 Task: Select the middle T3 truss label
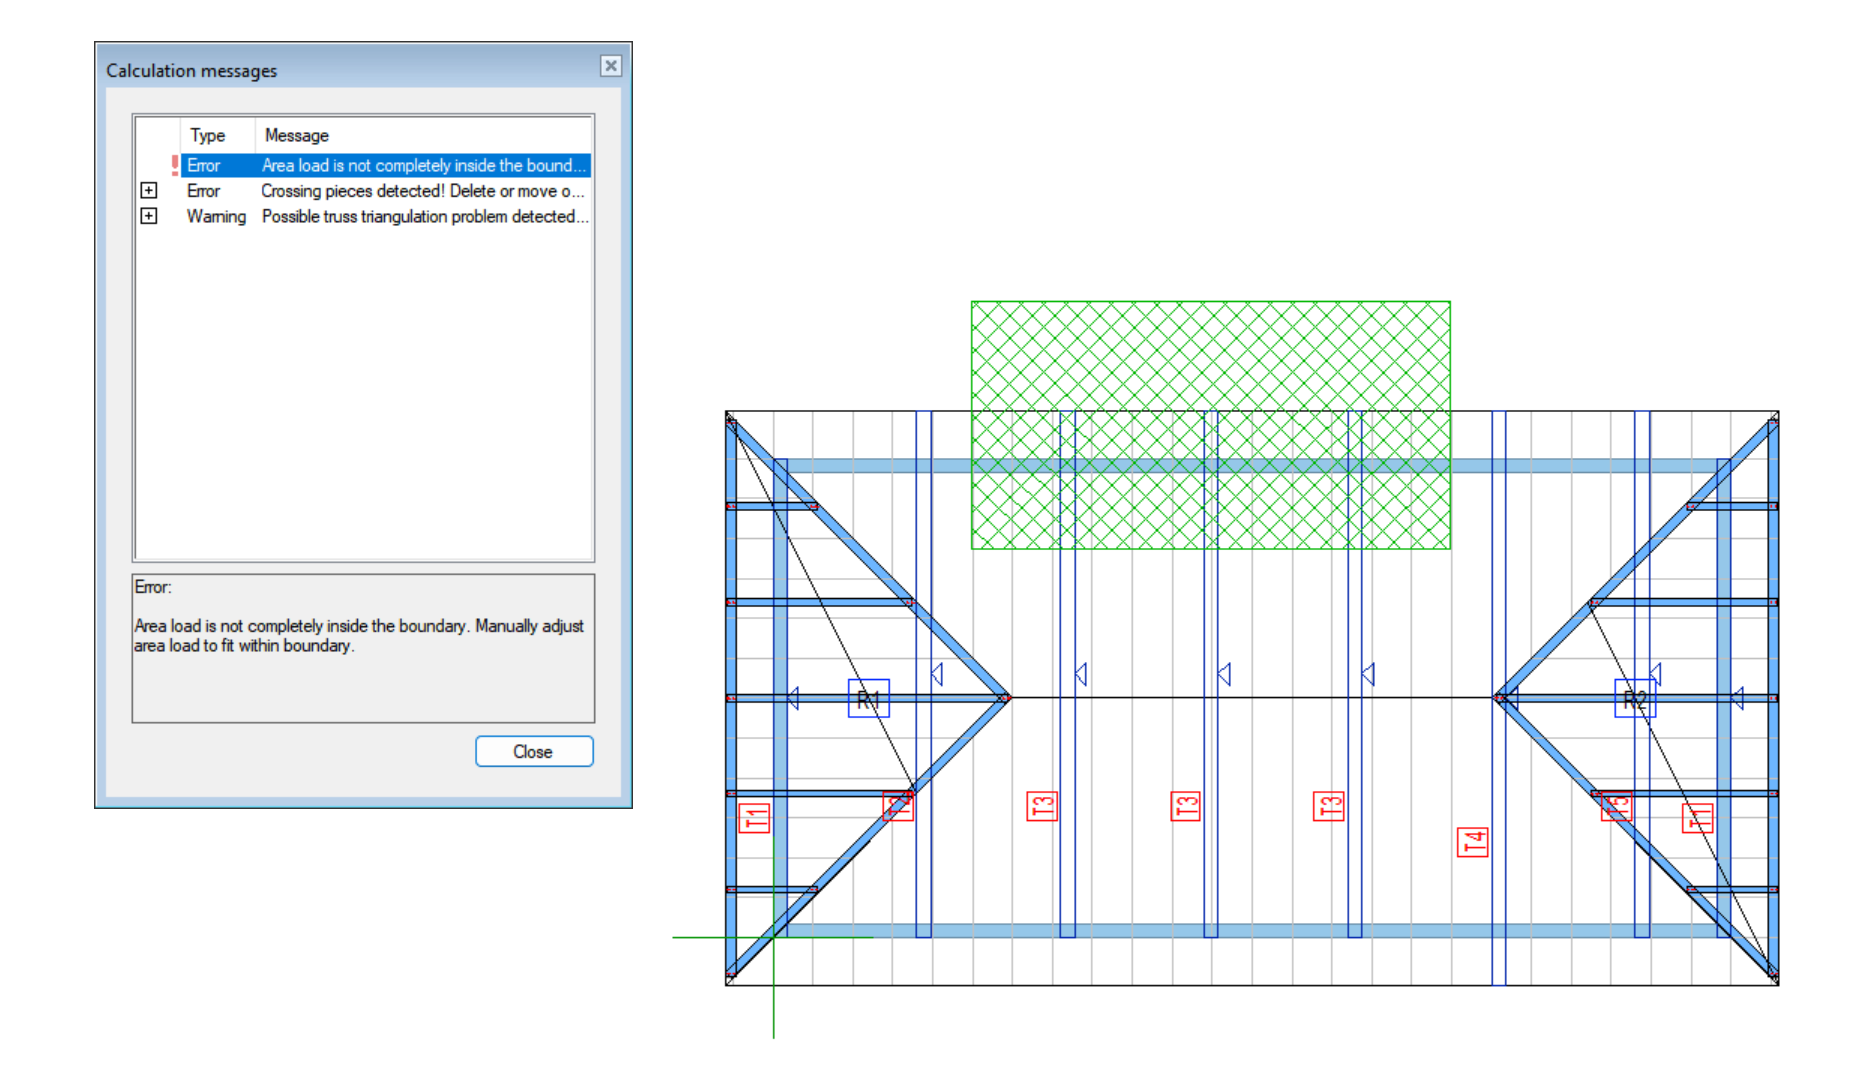(1185, 806)
